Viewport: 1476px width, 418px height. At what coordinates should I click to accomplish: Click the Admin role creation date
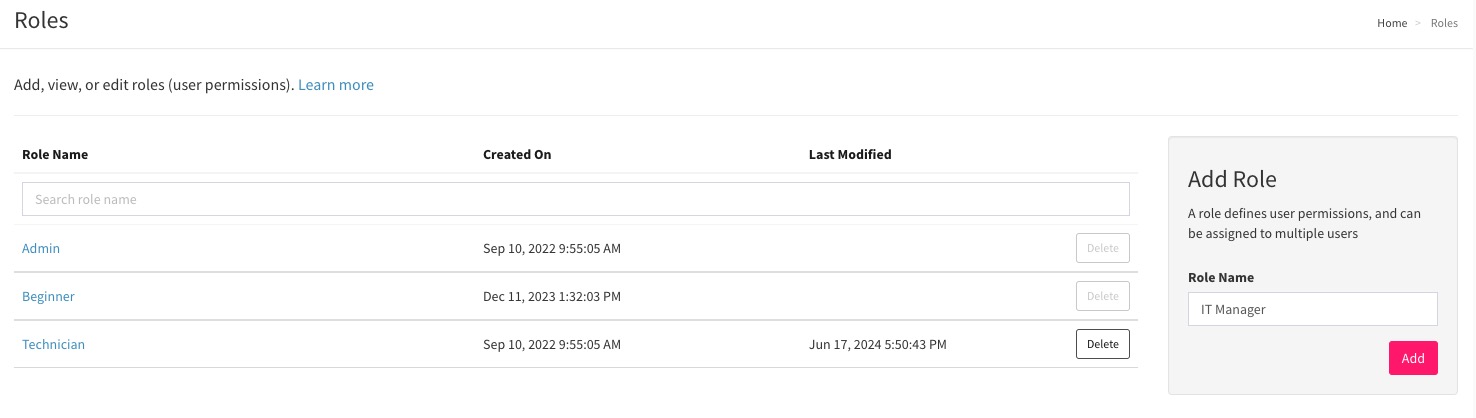coord(551,248)
